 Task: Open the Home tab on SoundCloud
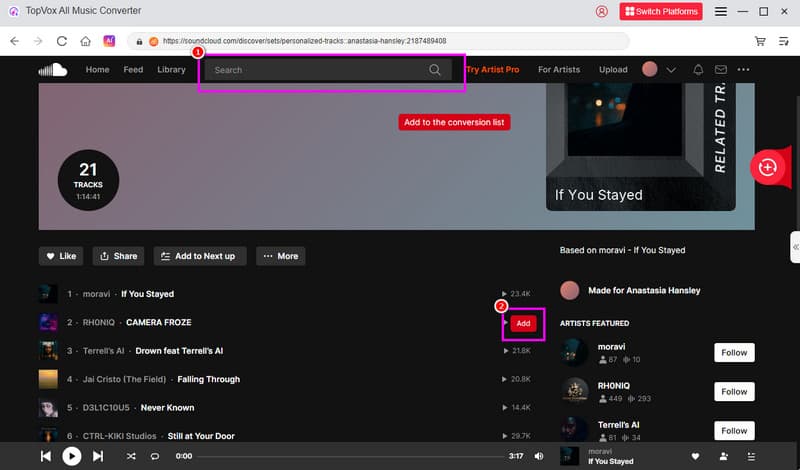(97, 69)
